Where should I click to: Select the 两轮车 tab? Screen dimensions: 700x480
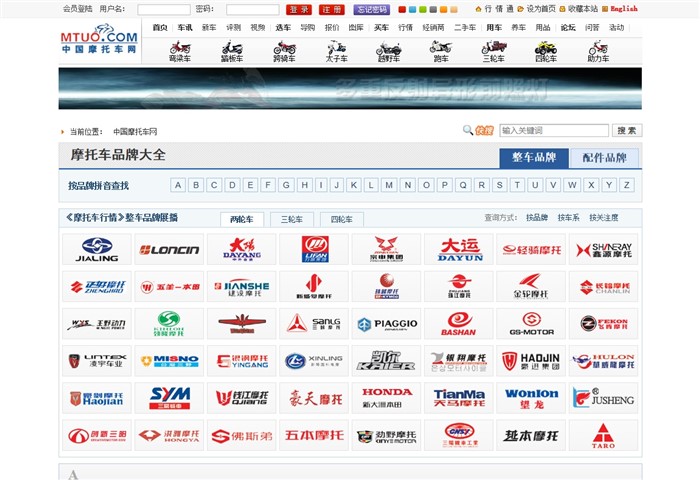click(x=242, y=219)
